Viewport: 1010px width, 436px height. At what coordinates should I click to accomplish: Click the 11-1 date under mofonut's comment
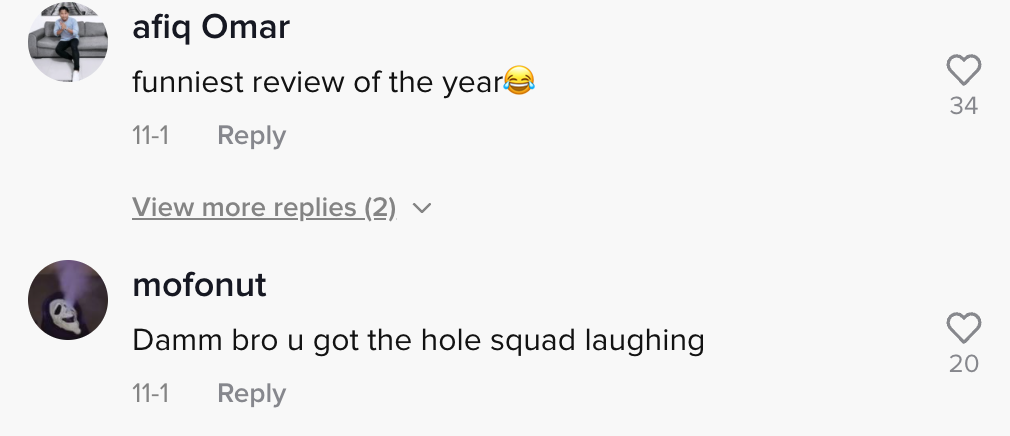click(x=150, y=394)
